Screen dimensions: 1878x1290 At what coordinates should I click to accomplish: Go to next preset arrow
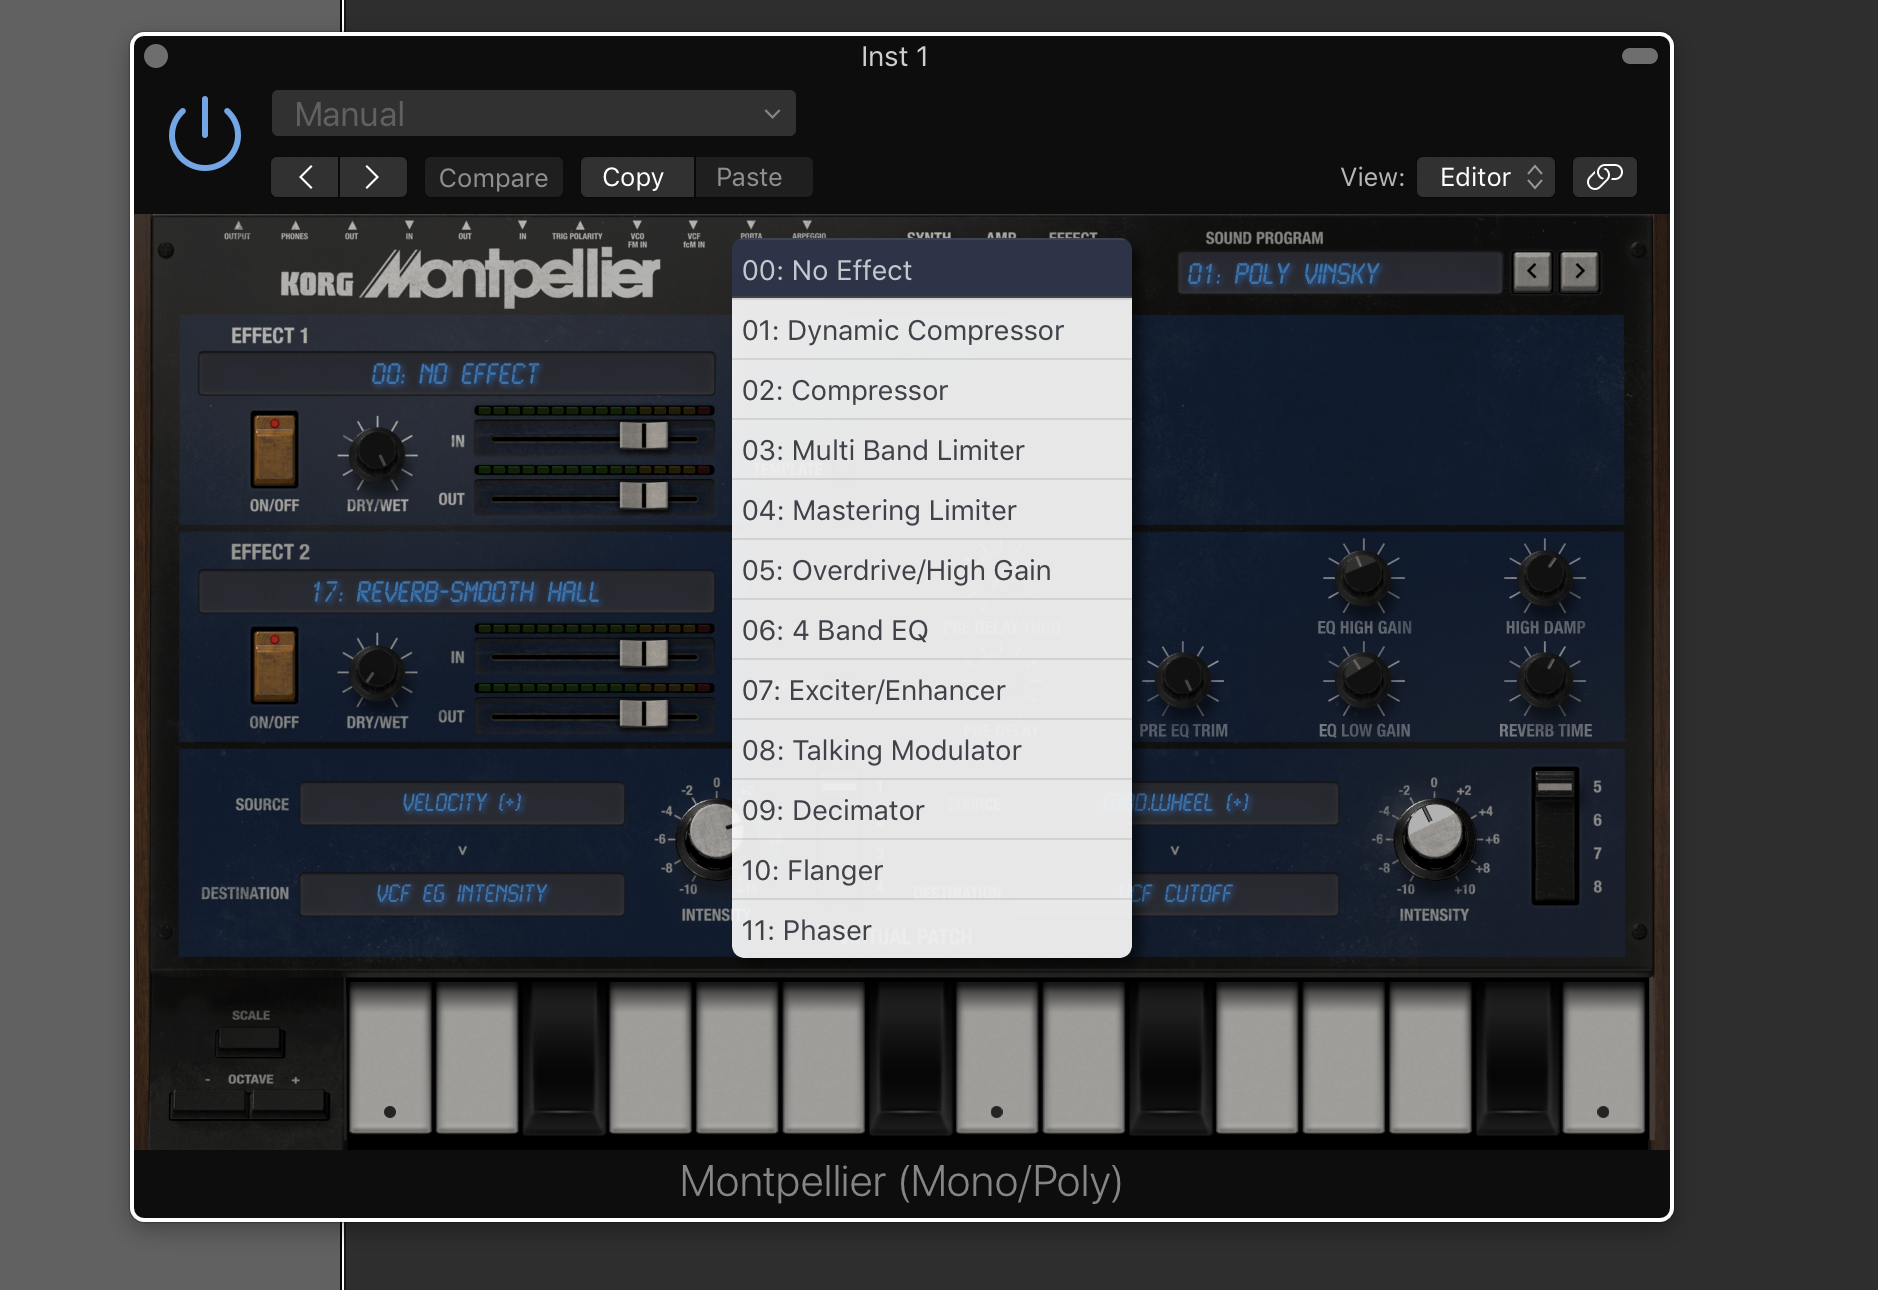(x=372, y=177)
